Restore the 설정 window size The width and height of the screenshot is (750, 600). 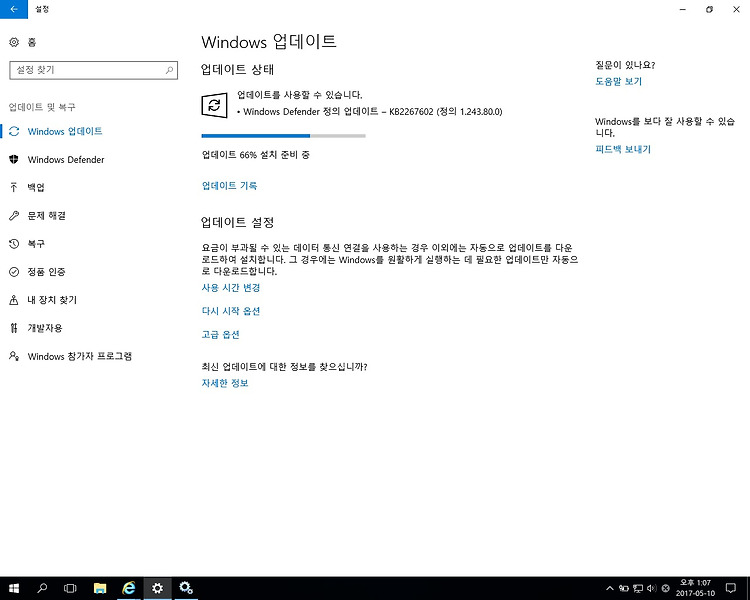709,9
